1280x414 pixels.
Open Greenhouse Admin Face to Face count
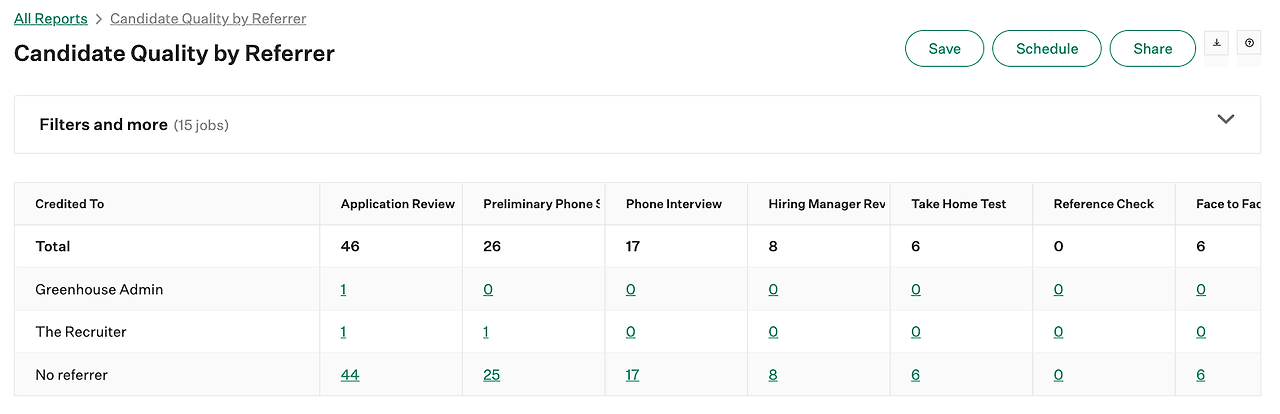[1201, 290]
